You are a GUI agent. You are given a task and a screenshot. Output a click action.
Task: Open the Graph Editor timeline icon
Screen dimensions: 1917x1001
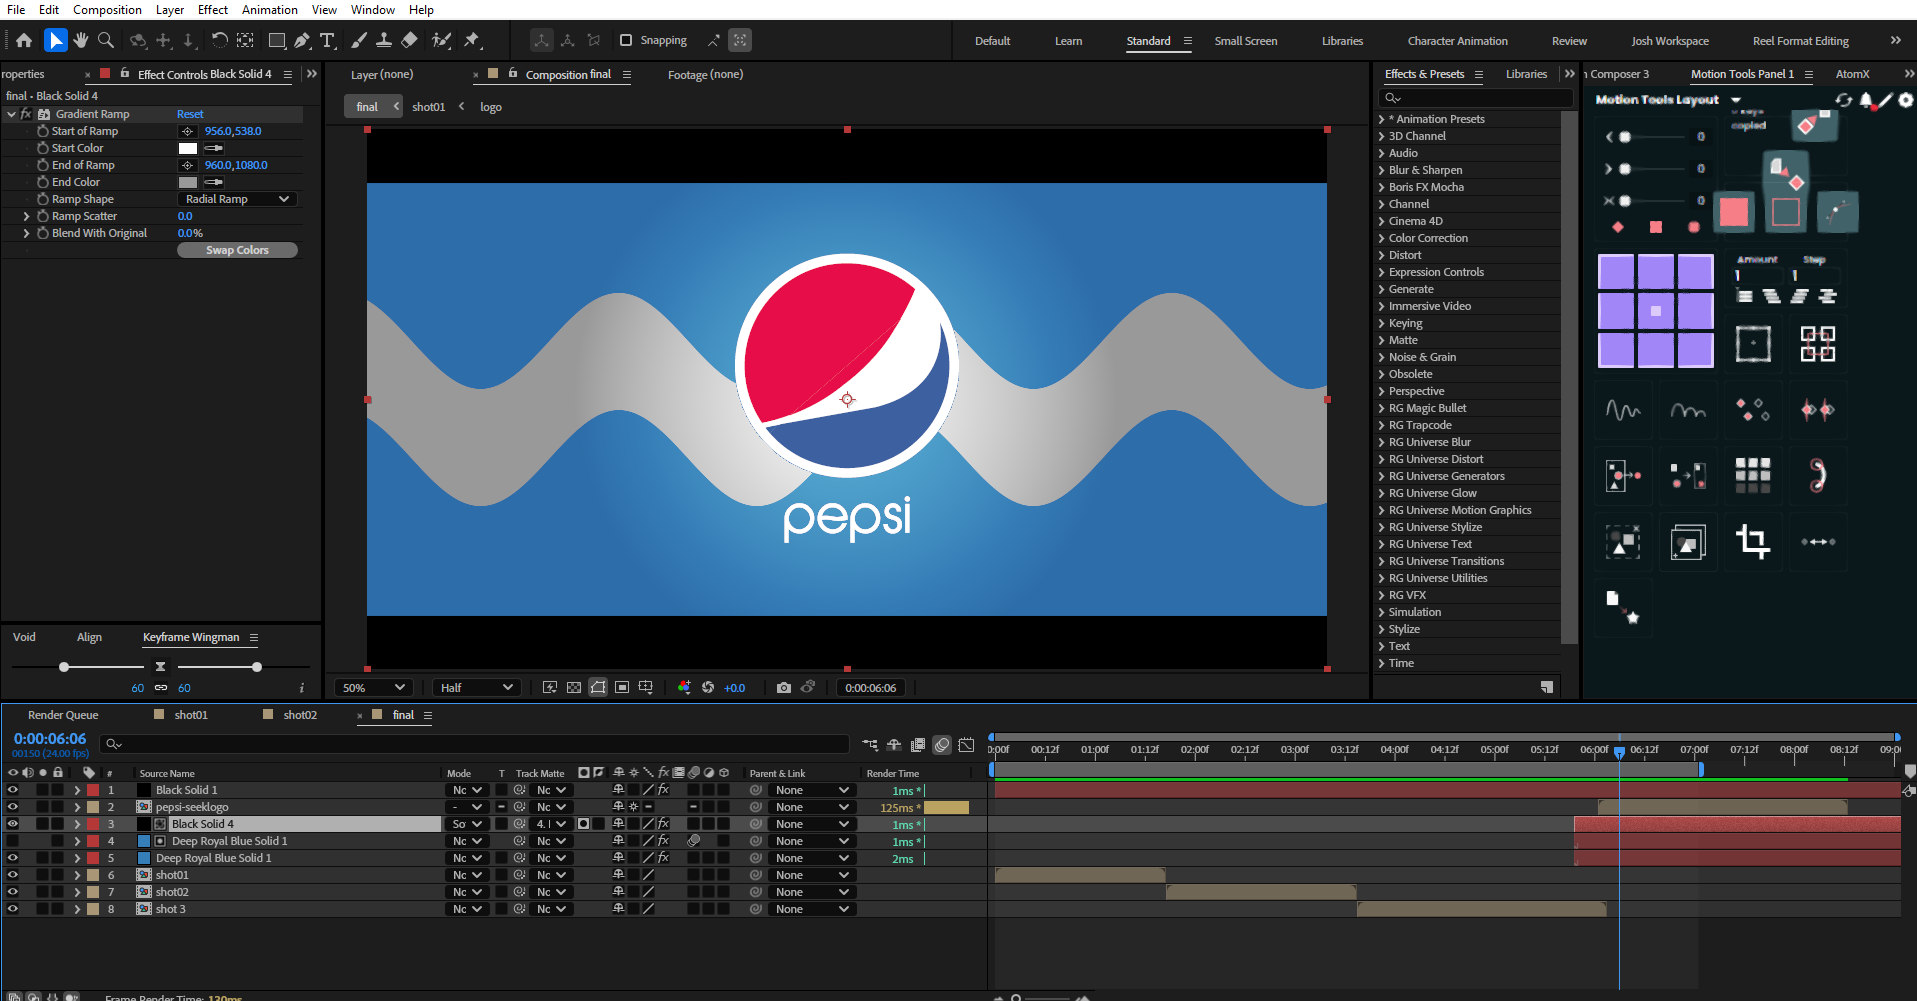click(x=966, y=745)
